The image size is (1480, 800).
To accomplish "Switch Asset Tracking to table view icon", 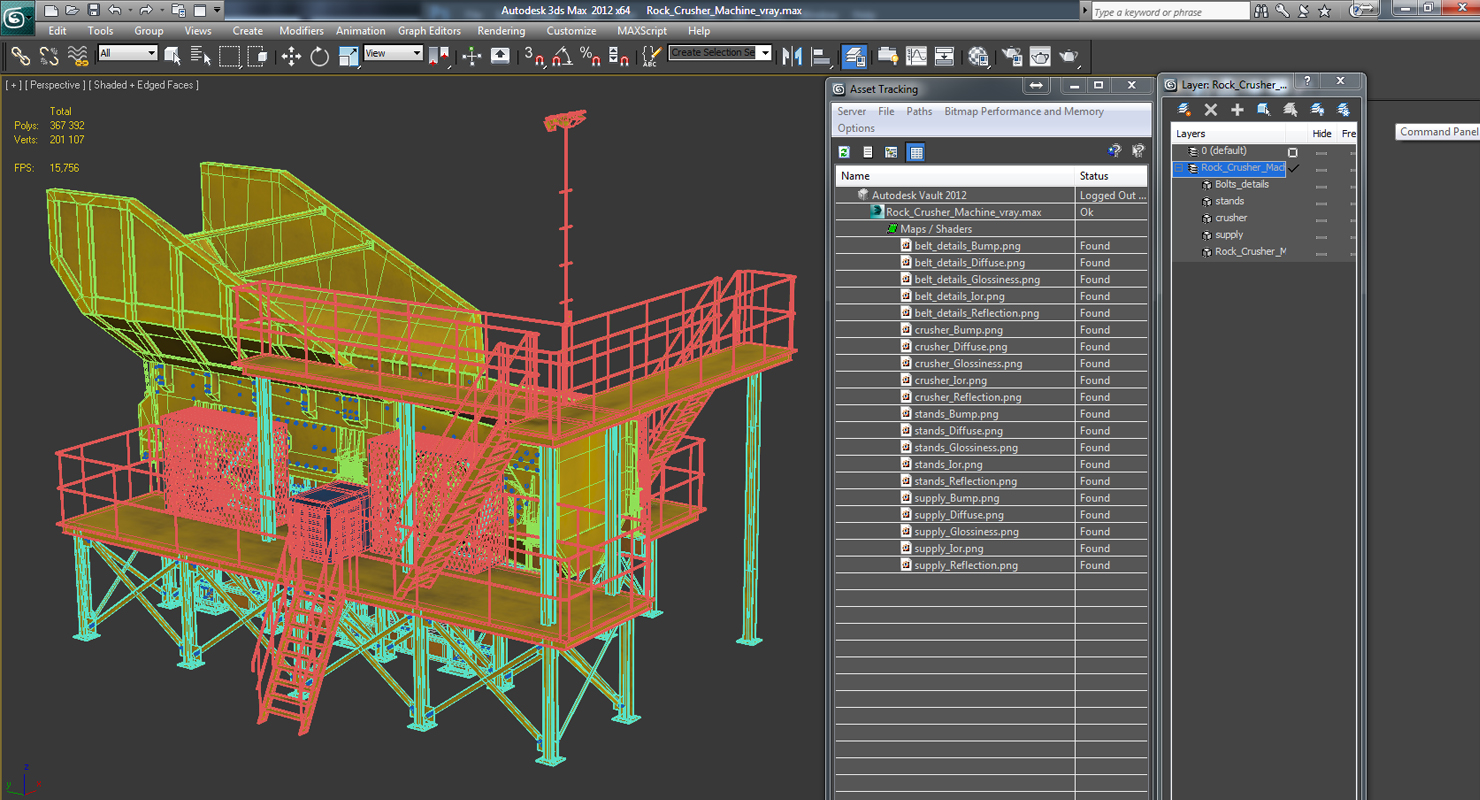I will point(915,152).
